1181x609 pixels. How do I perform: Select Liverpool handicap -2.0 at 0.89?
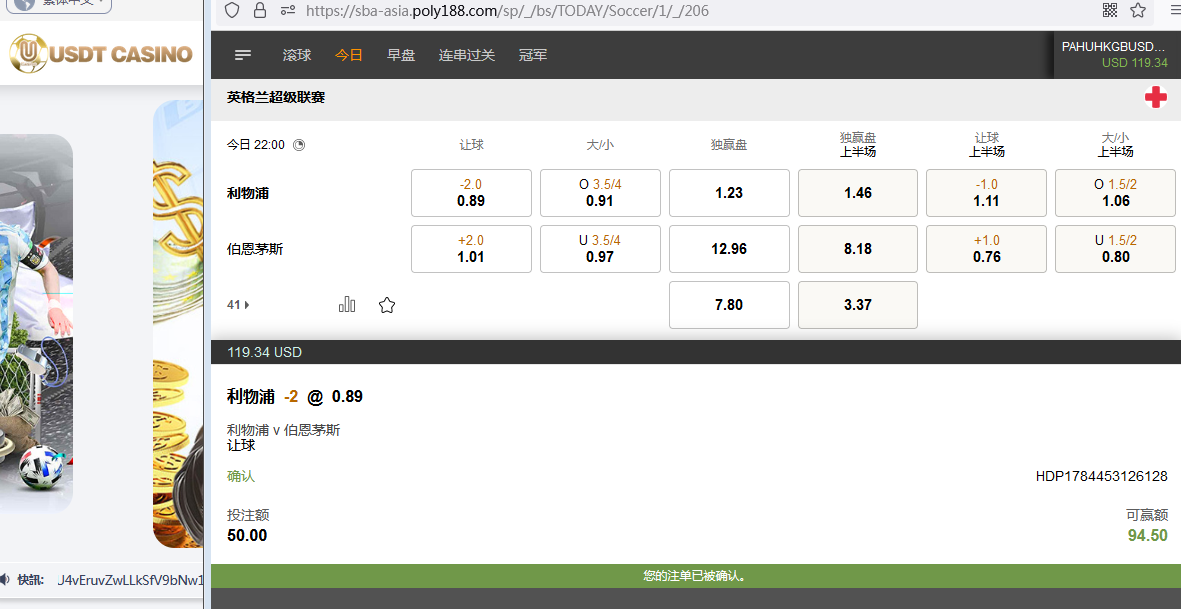tap(471, 193)
